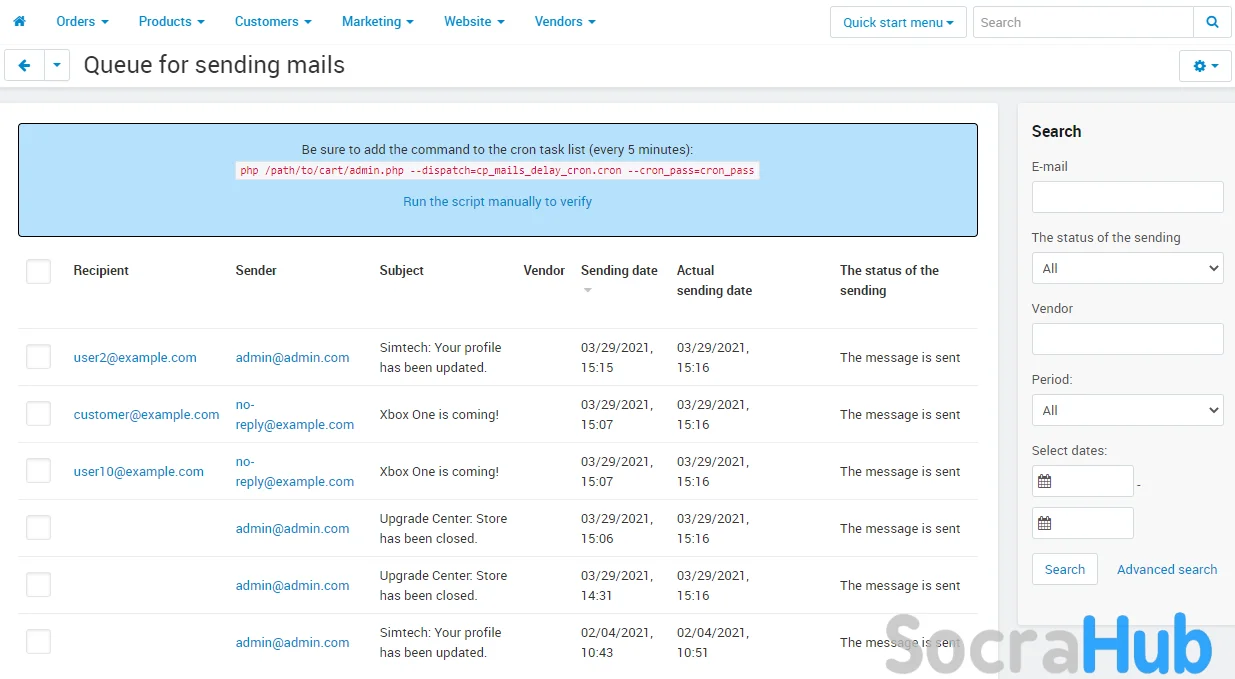Open the Period dropdown
This screenshot has height=679, width=1235.
click(x=1127, y=410)
